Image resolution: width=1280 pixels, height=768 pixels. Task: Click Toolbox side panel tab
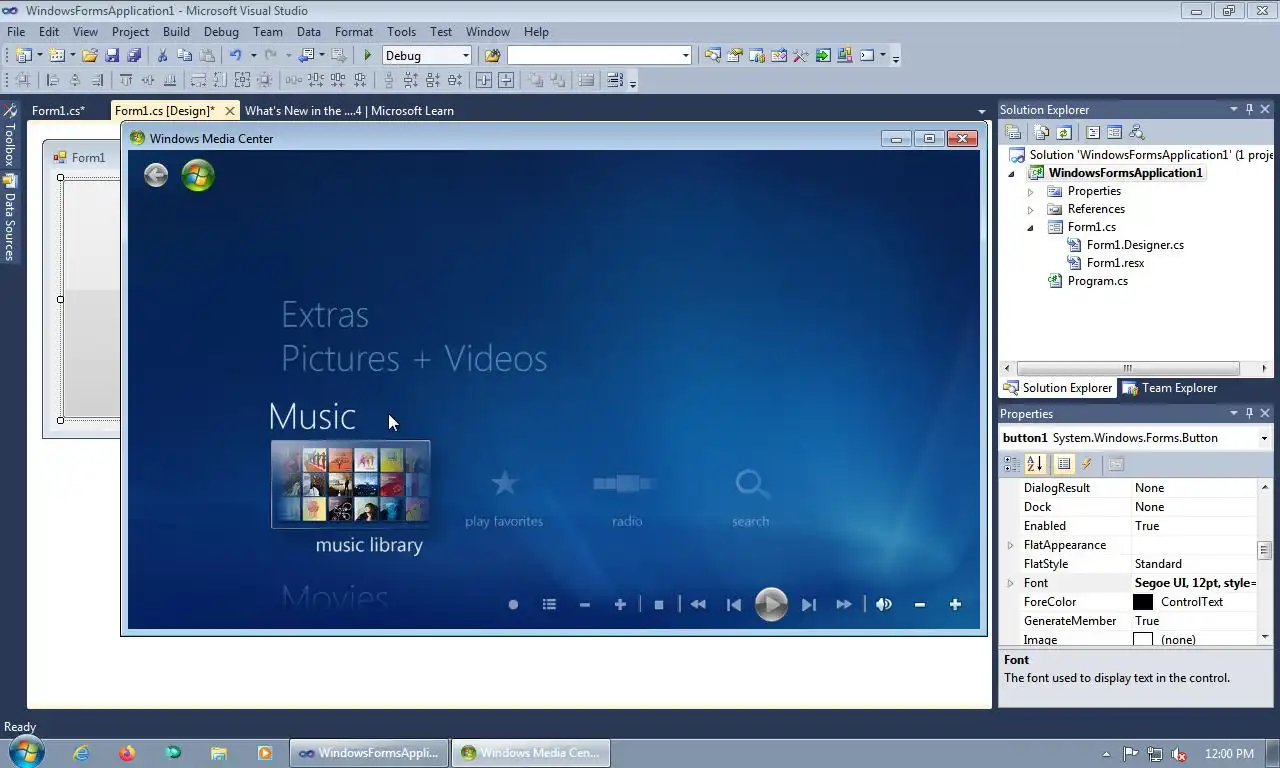[9, 134]
